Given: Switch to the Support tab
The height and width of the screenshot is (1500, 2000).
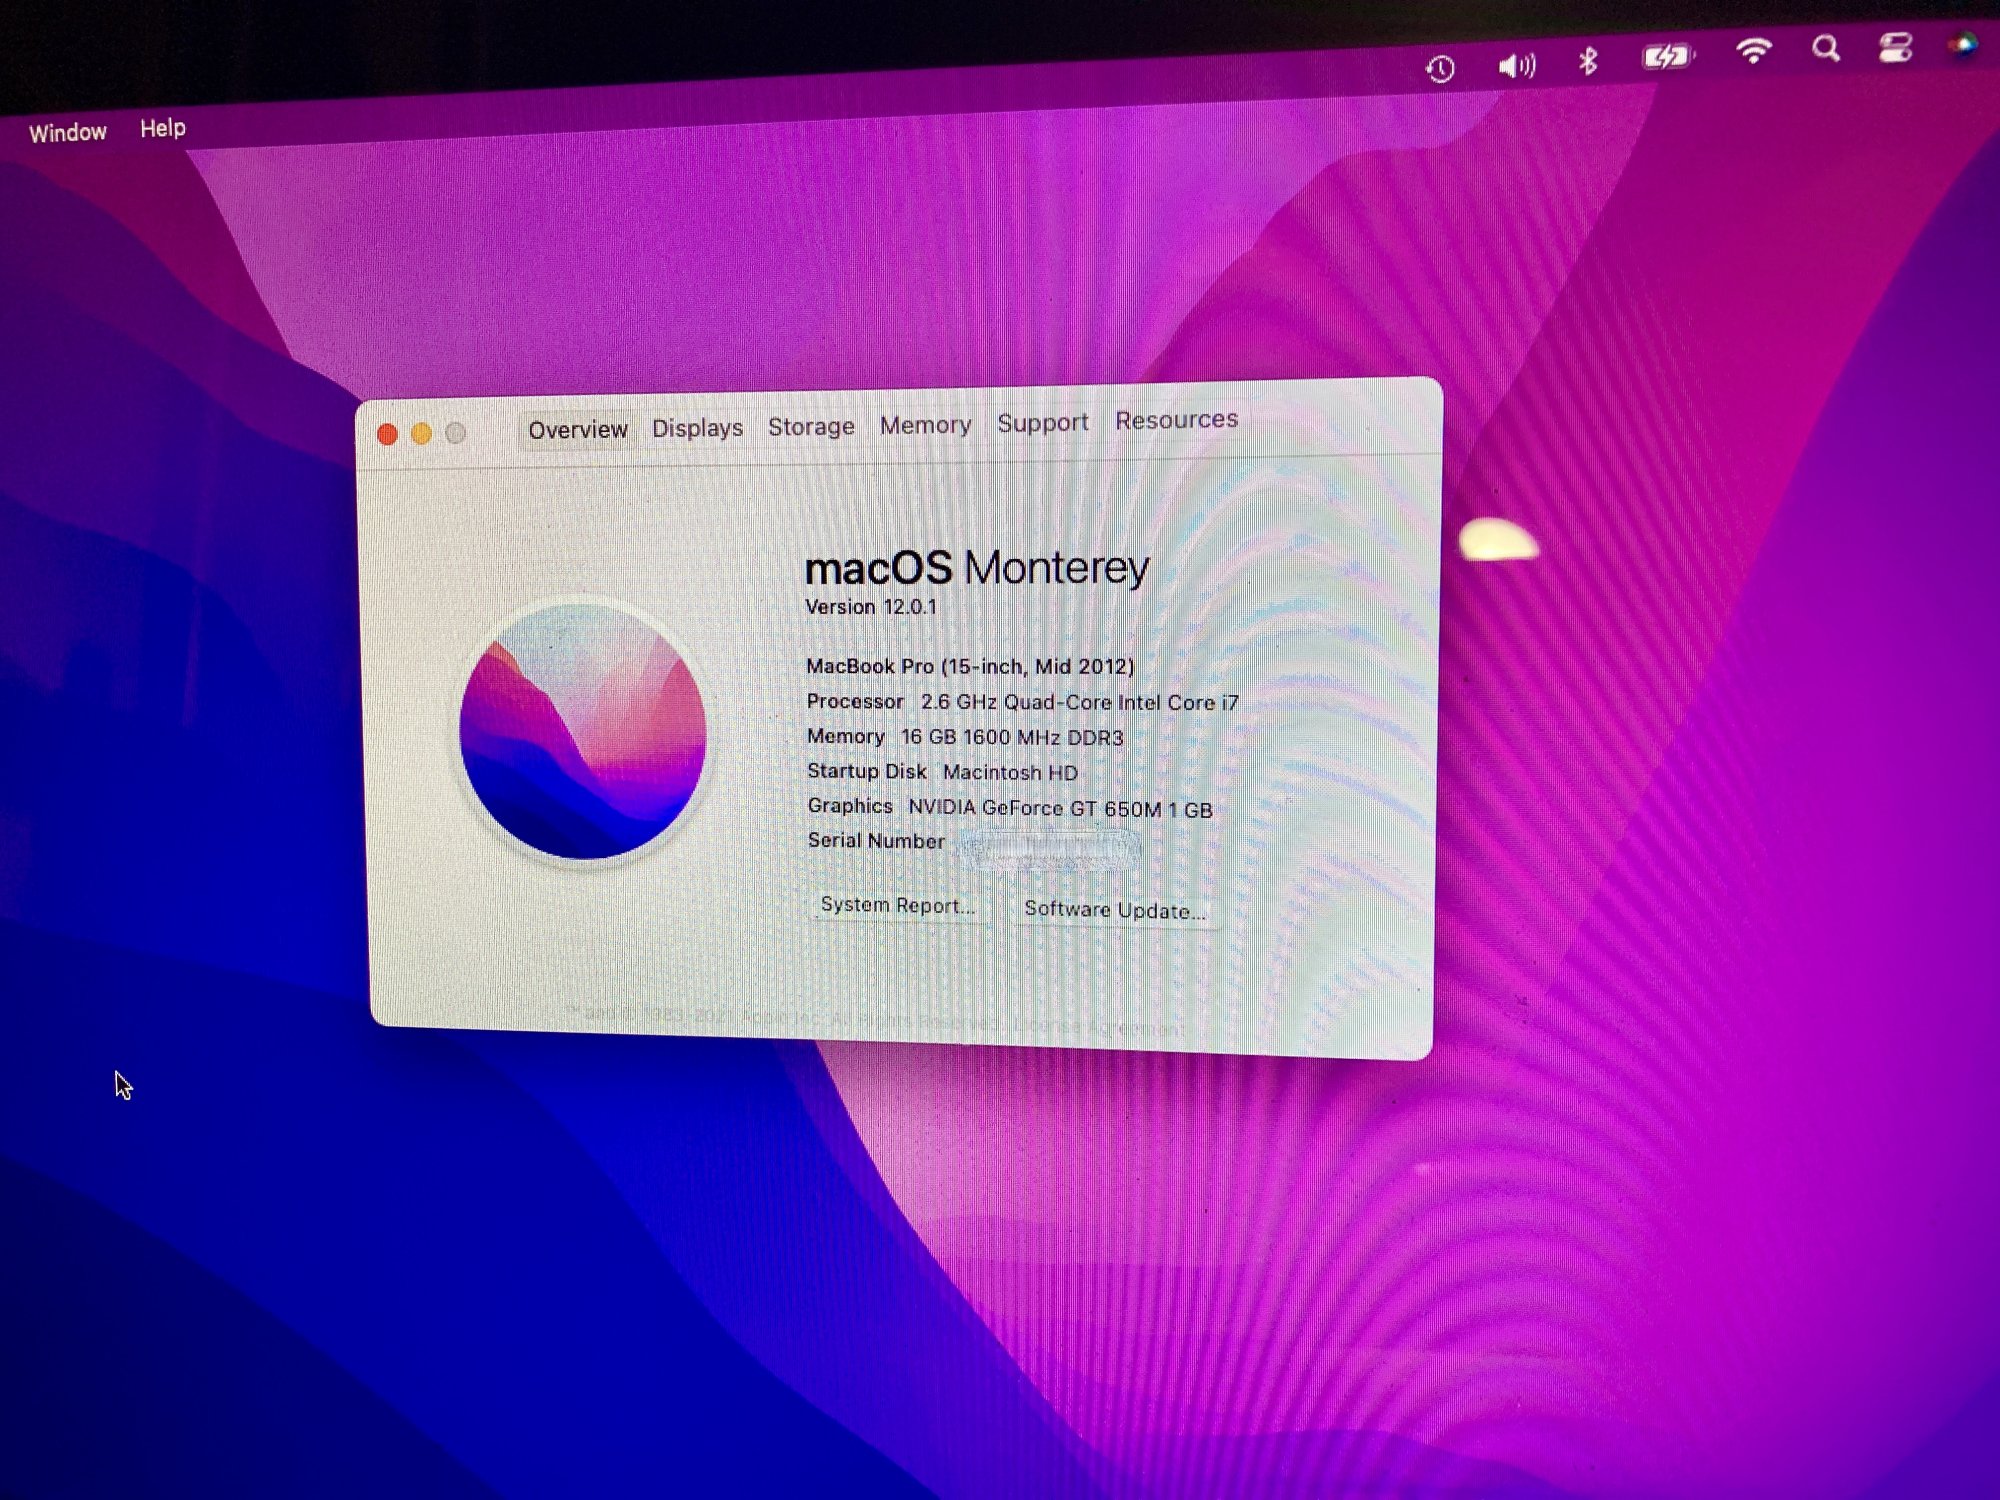Looking at the screenshot, I should coord(1042,423).
